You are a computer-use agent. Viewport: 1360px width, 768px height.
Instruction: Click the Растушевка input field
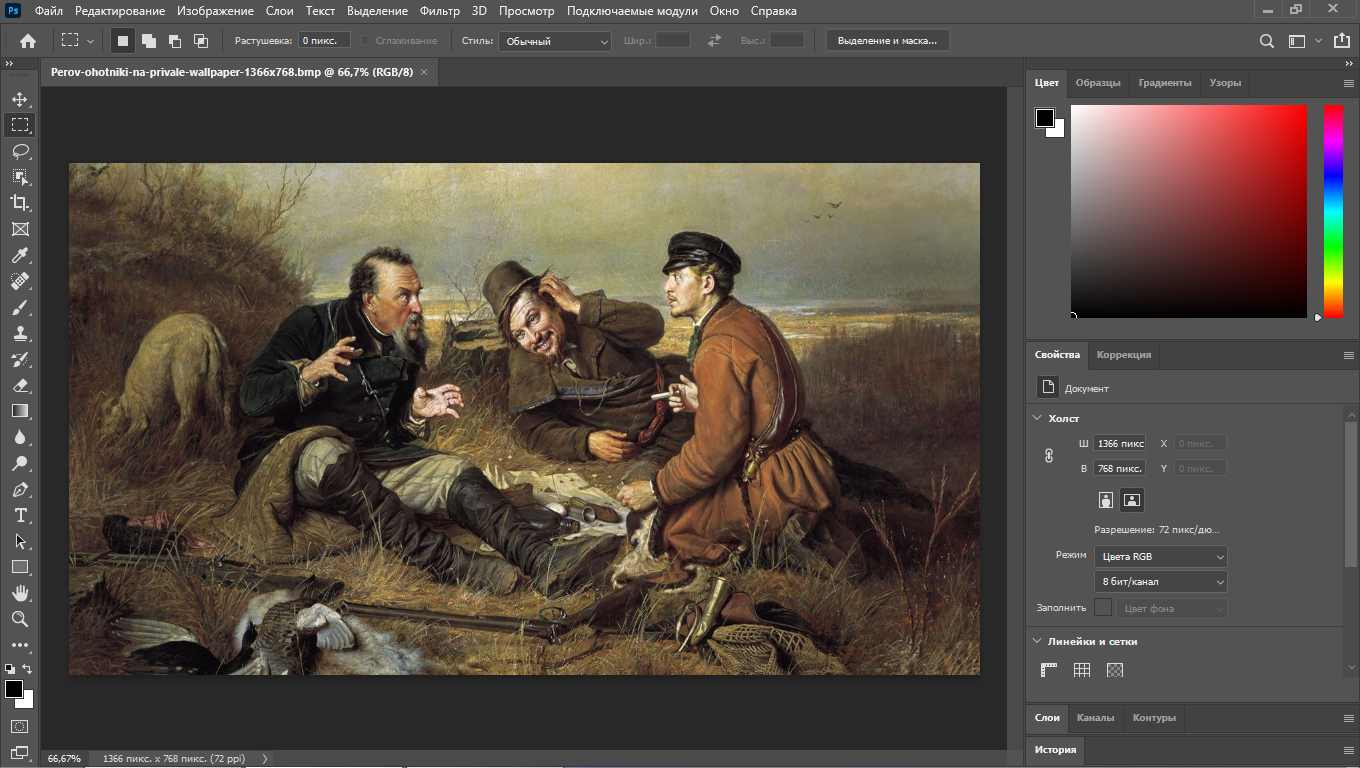coord(325,41)
